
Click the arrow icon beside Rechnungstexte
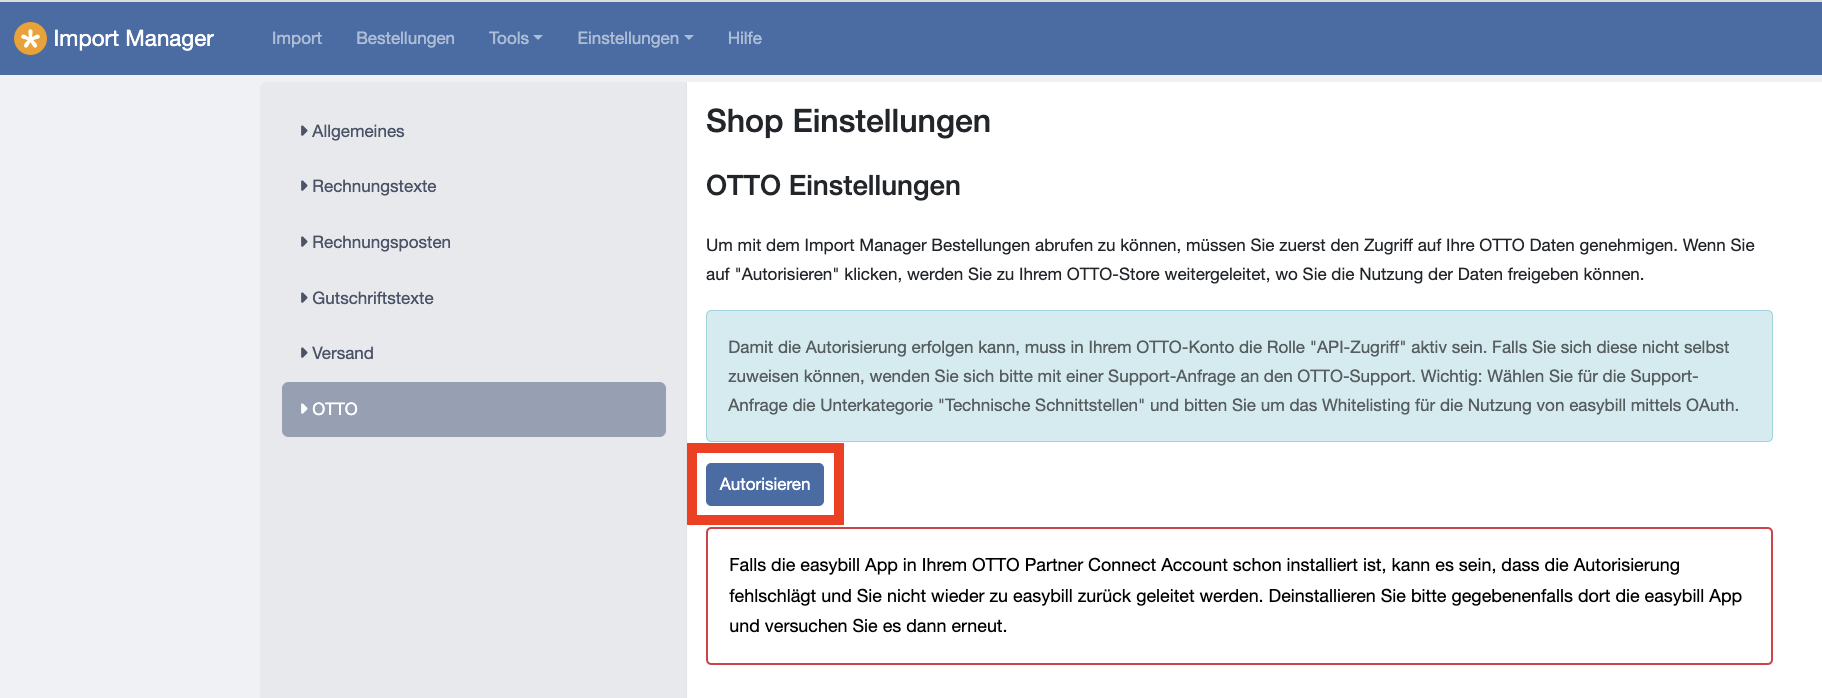[x=304, y=185]
